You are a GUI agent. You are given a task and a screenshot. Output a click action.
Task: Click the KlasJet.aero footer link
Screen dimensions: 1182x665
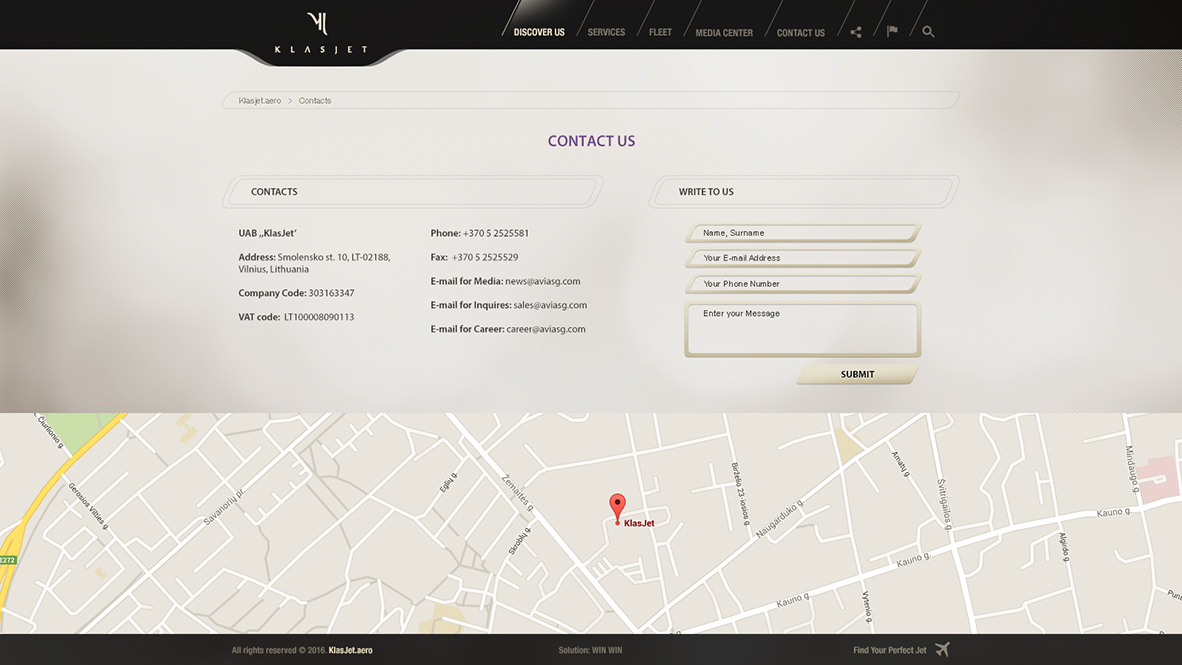351,650
